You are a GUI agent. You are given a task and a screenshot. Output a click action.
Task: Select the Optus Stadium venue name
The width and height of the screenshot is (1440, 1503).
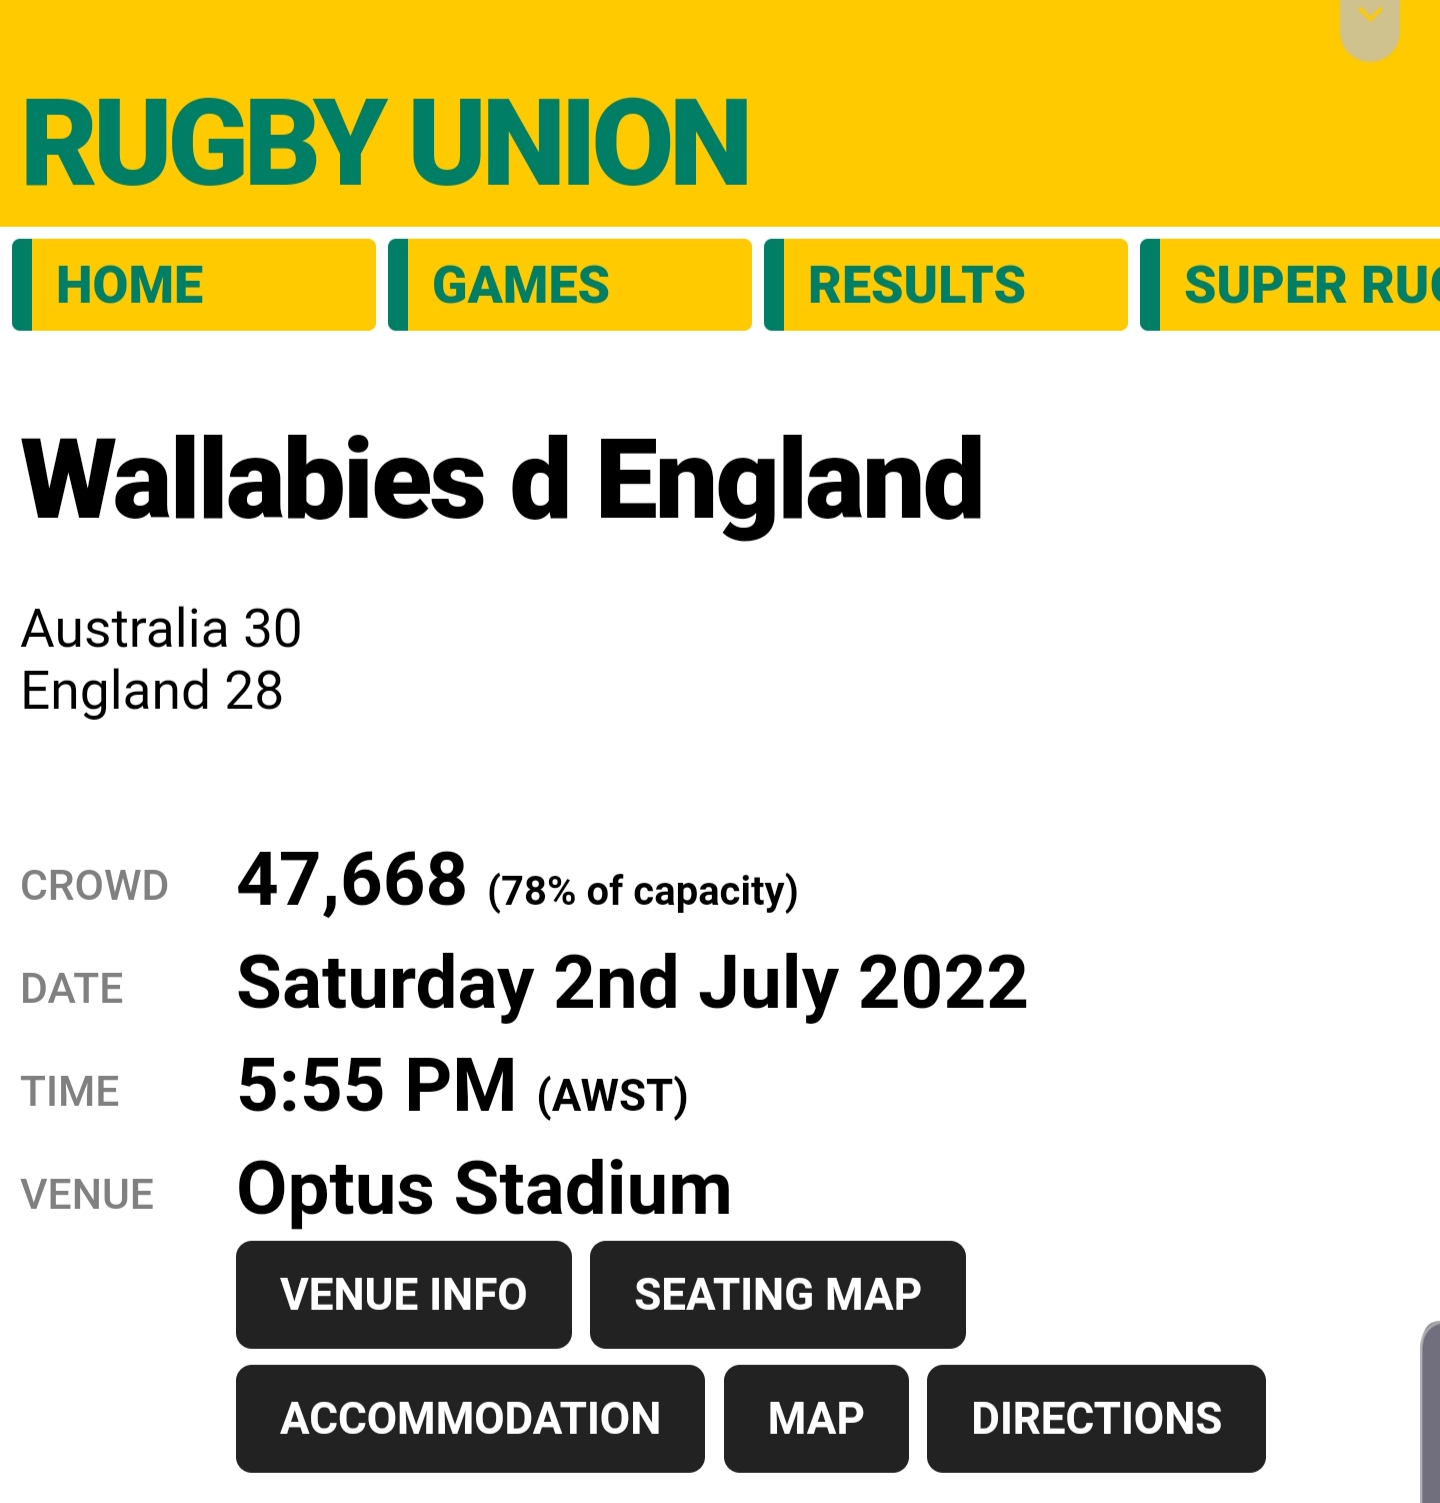pos(484,1189)
